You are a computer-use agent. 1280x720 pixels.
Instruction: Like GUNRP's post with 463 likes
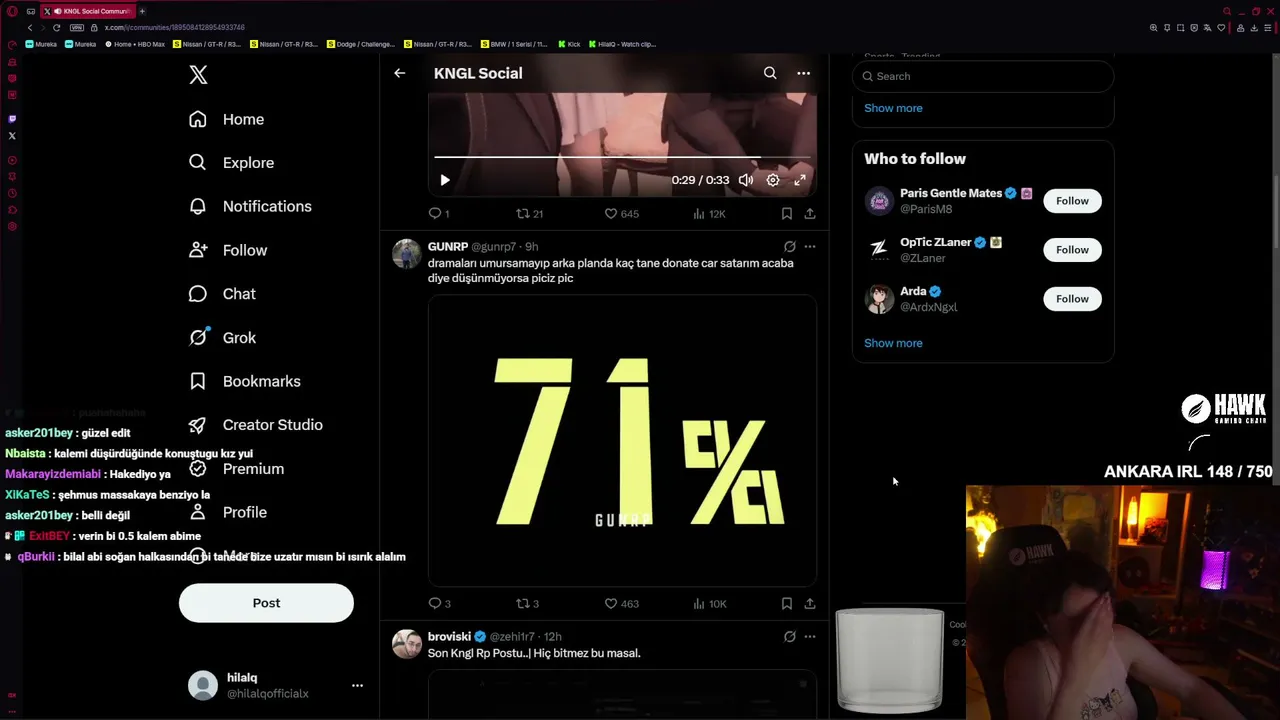(621, 604)
